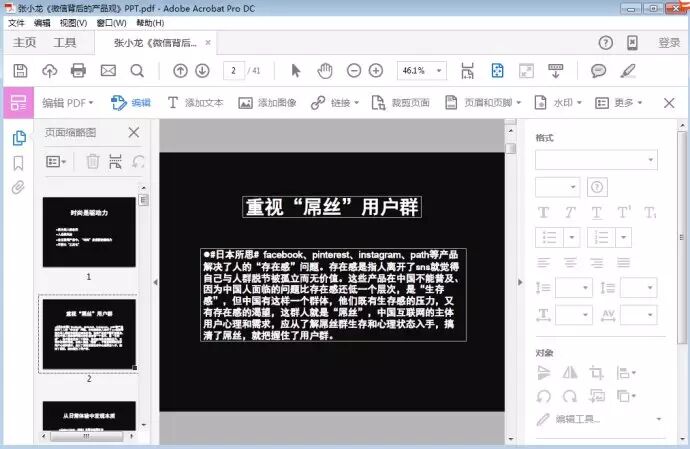690x449 pixels.
Task: Open the help question mark icon
Action: [606, 43]
